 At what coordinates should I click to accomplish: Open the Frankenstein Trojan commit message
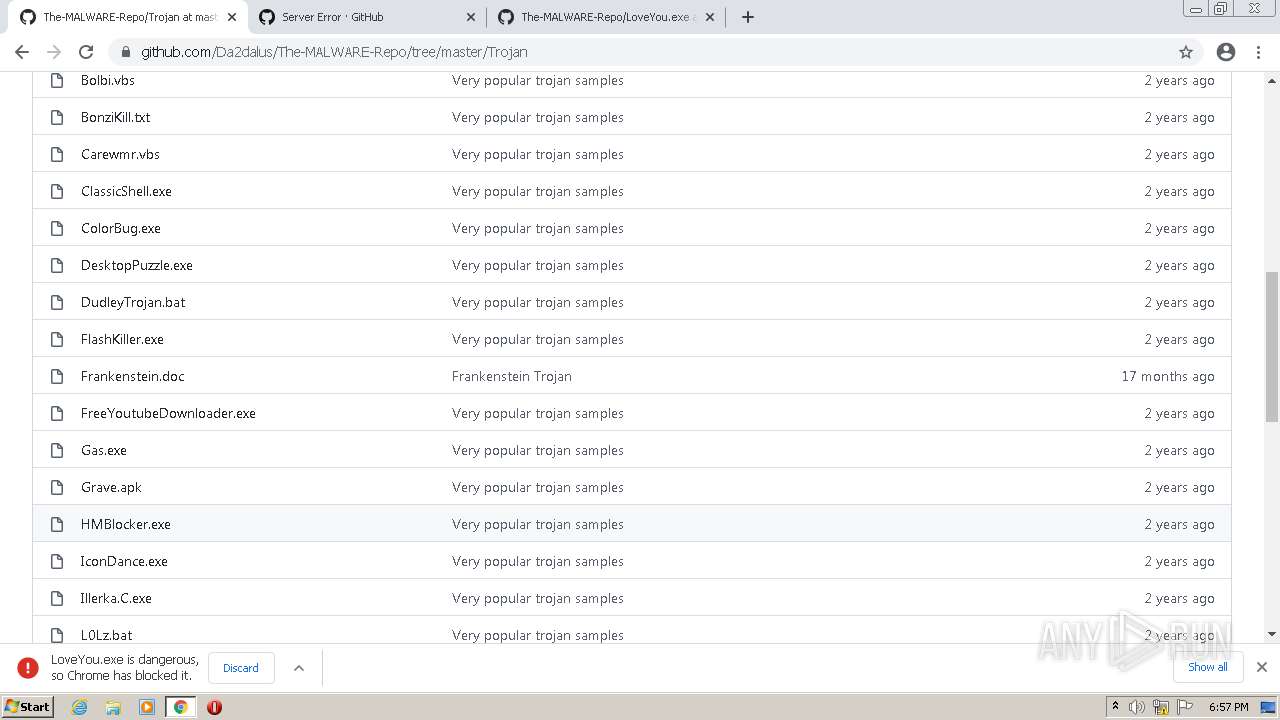point(512,376)
